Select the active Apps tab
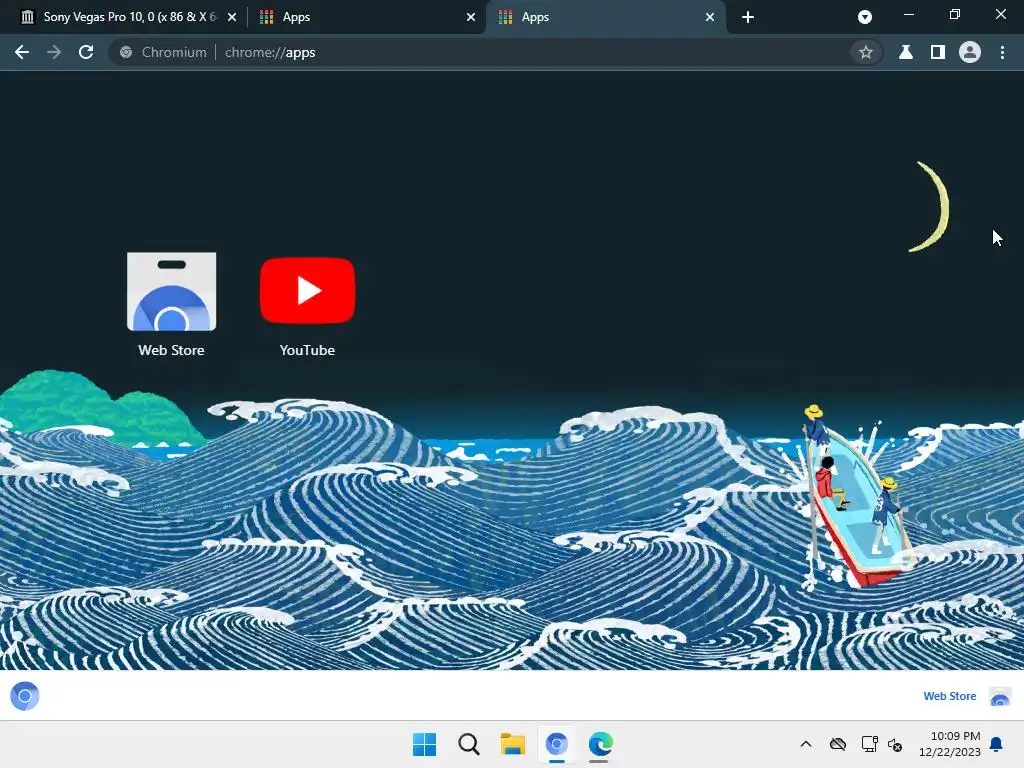 pos(604,17)
